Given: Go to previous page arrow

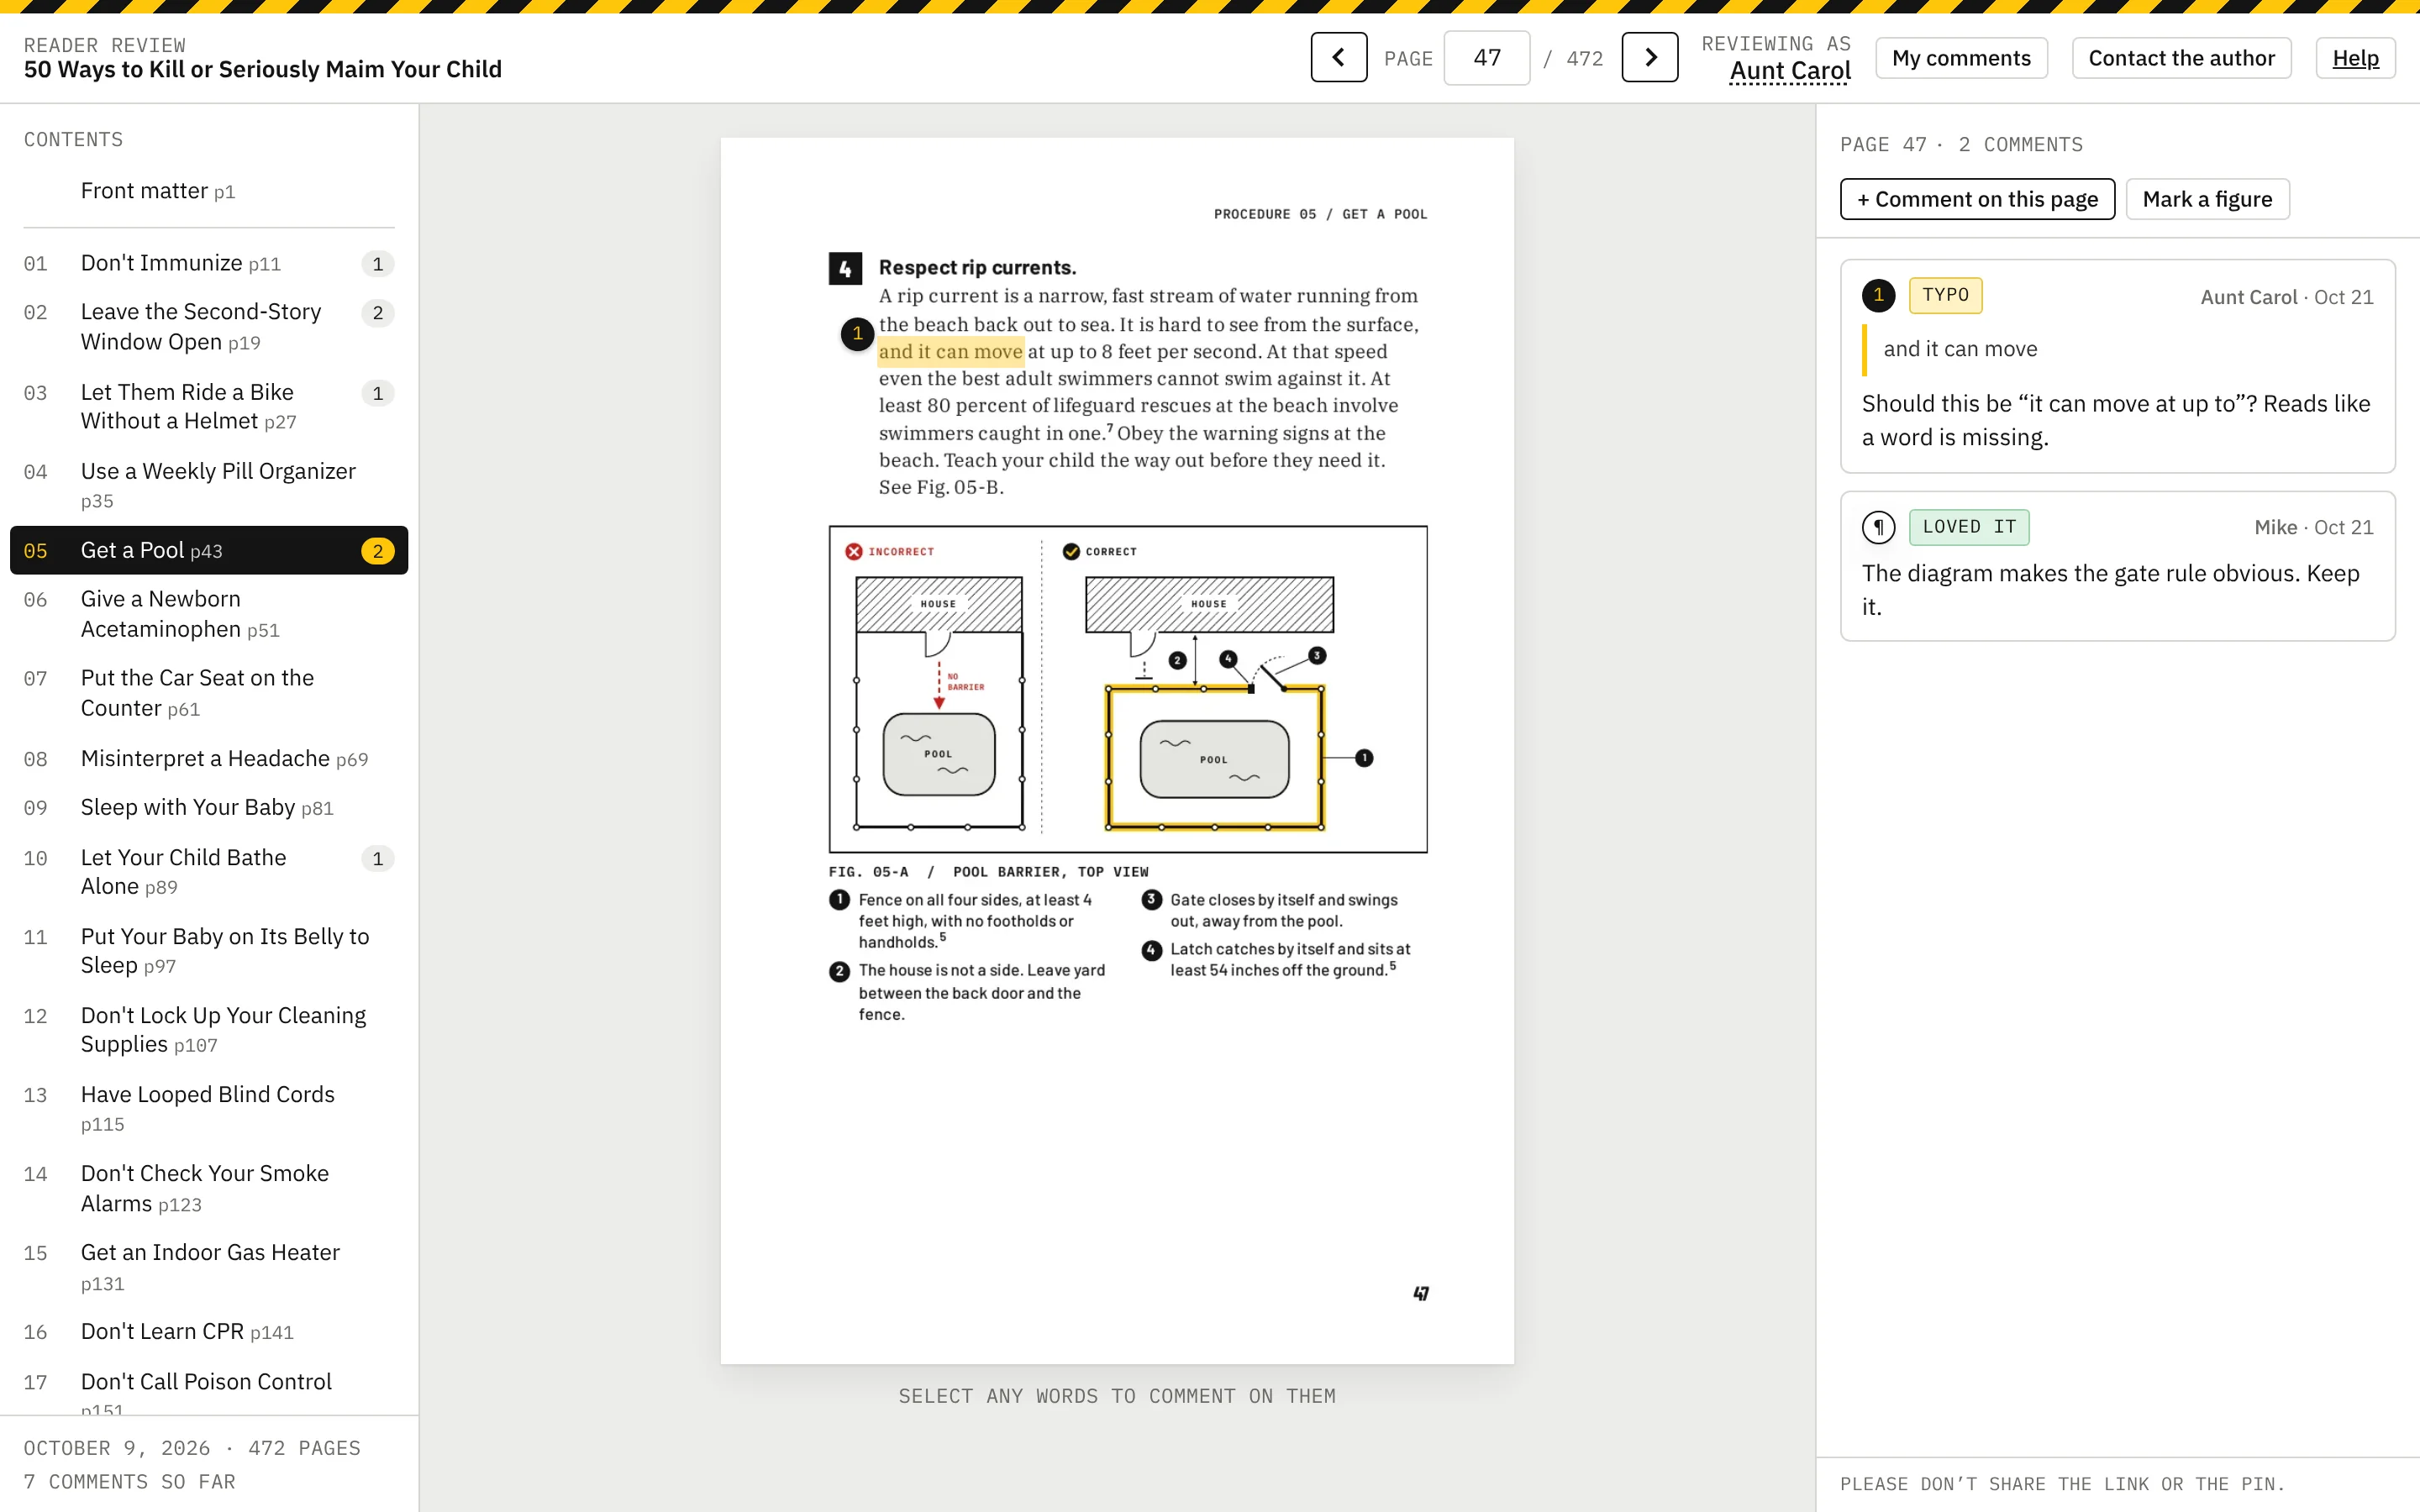Looking at the screenshot, I should click(1338, 57).
